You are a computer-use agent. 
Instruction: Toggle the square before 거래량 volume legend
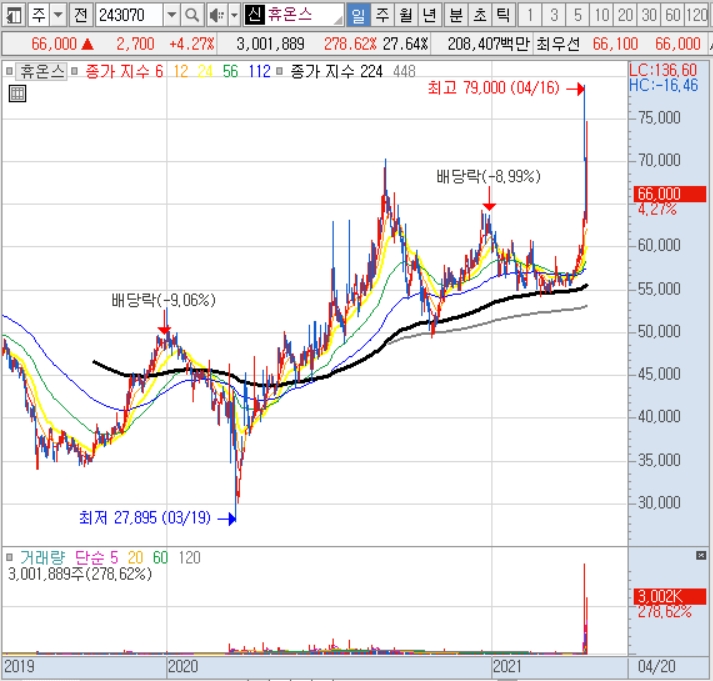click(x=9, y=557)
